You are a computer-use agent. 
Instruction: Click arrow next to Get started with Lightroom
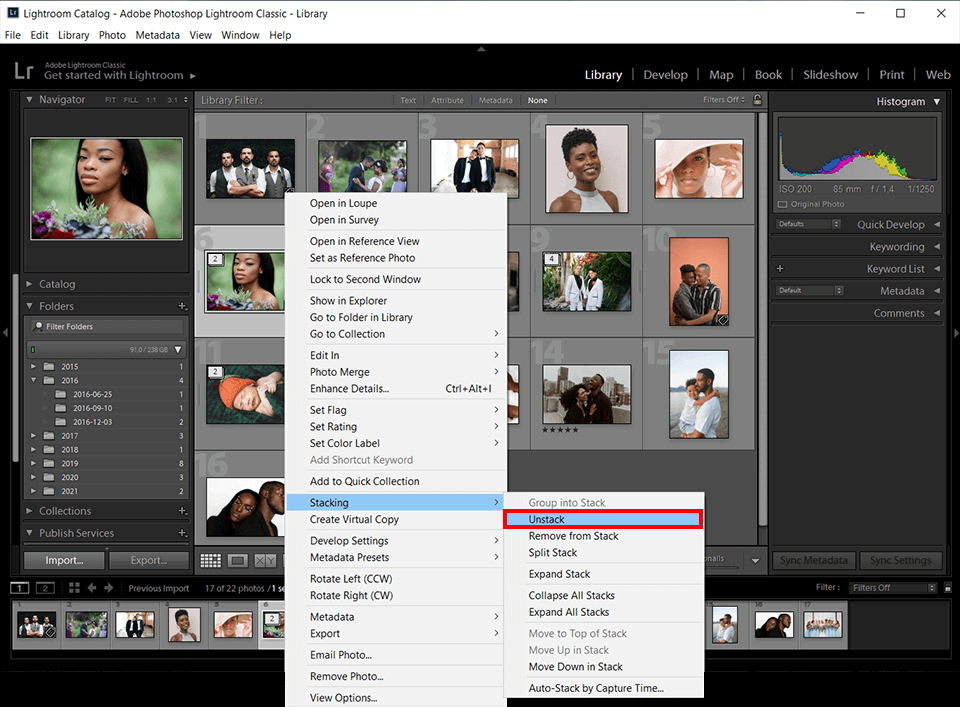[x=192, y=76]
